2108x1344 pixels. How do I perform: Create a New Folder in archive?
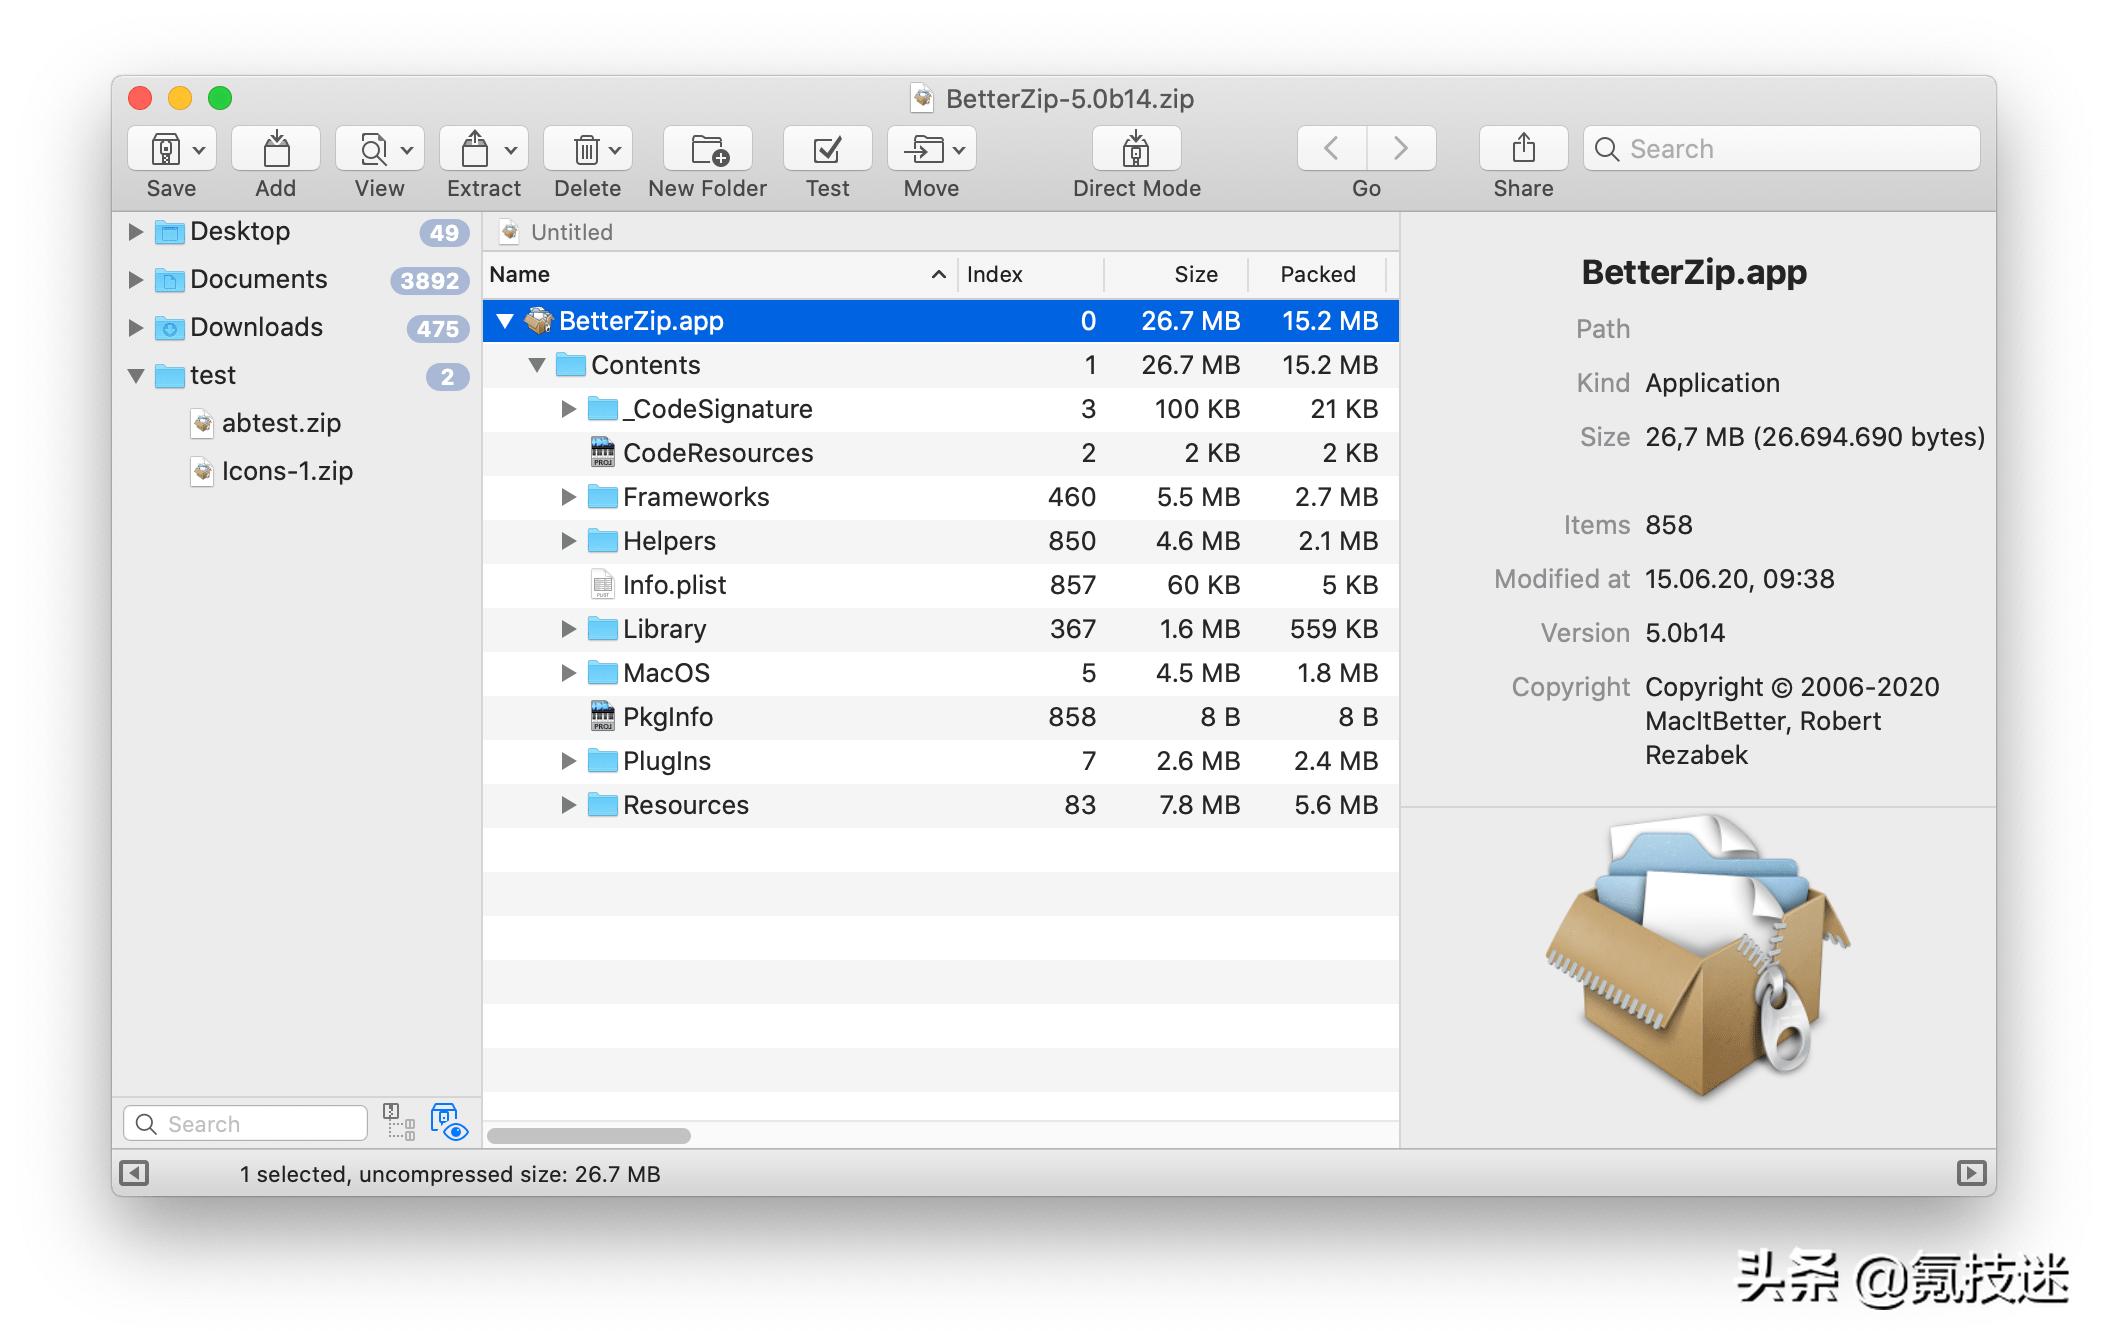point(707,150)
